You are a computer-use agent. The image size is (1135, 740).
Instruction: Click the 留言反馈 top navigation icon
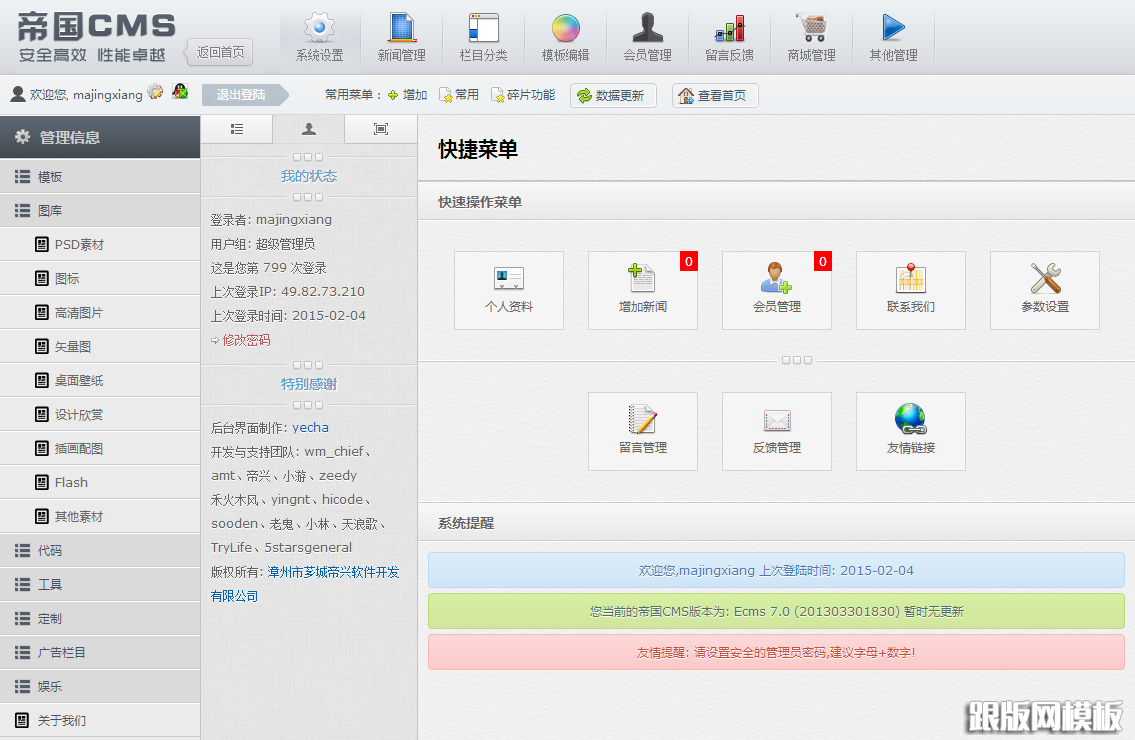[x=728, y=36]
